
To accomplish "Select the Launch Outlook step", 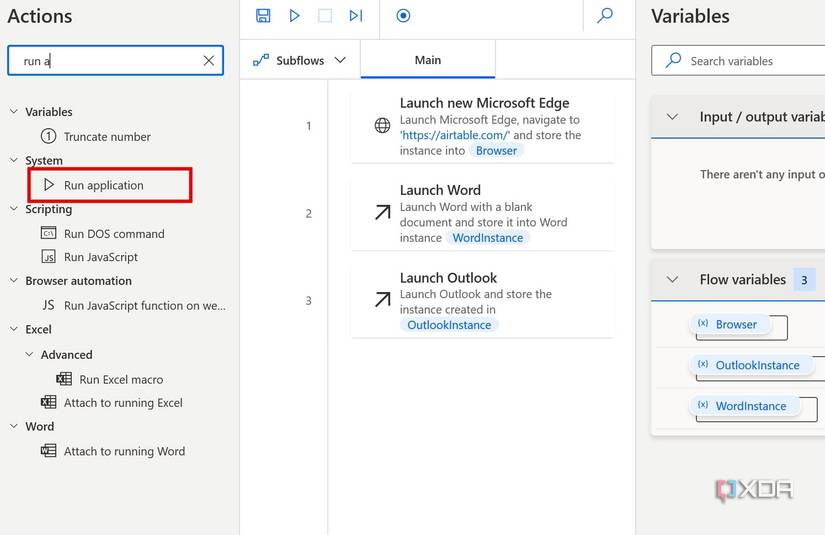I will pyautogui.click(x=482, y=301).
